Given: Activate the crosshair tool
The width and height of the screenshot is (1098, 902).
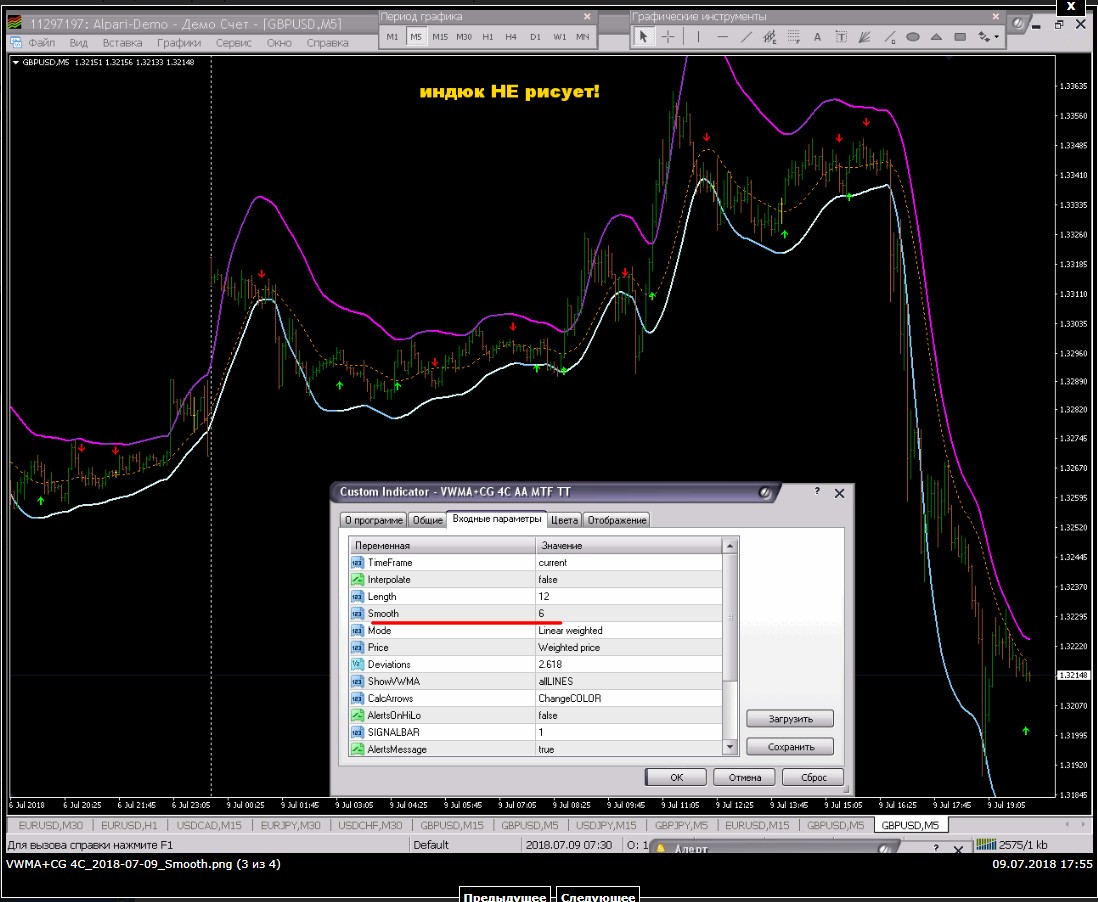Looking at the screenshot, I should (x=667, y=37).
